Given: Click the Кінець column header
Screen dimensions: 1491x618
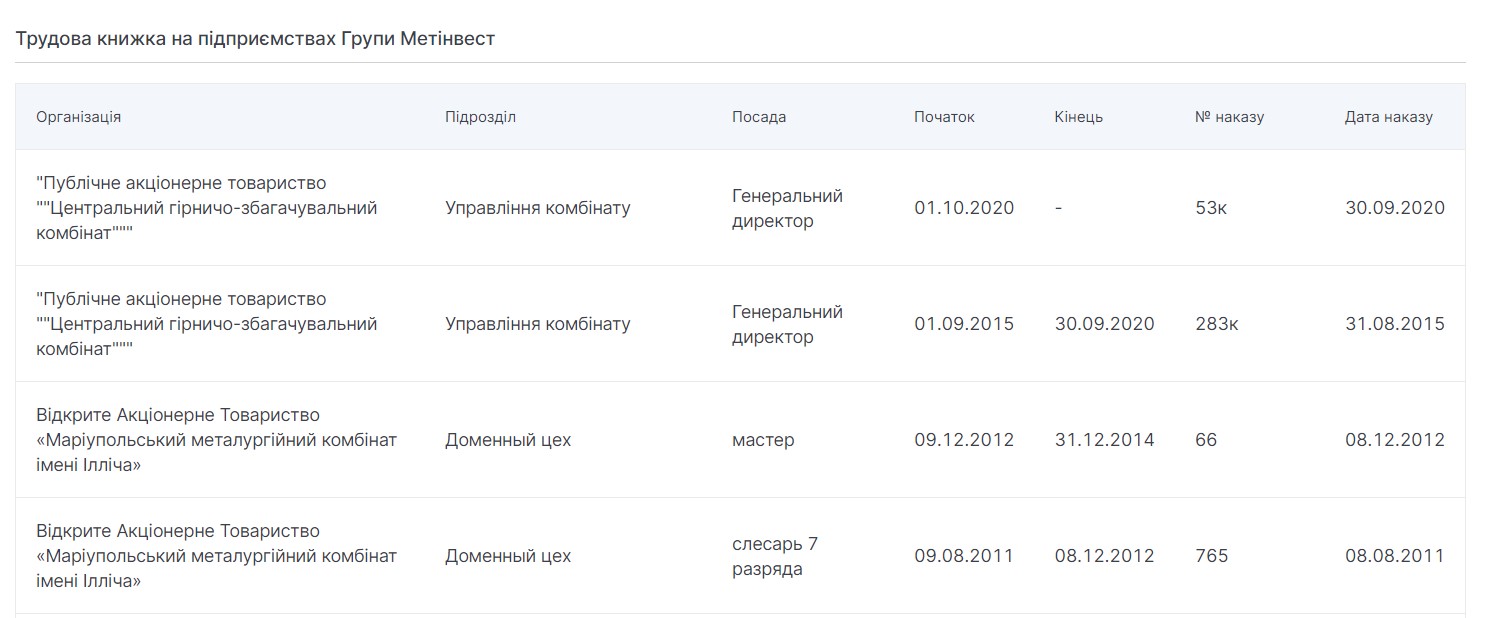Looking at the screenshot, I should [1079, 117].
